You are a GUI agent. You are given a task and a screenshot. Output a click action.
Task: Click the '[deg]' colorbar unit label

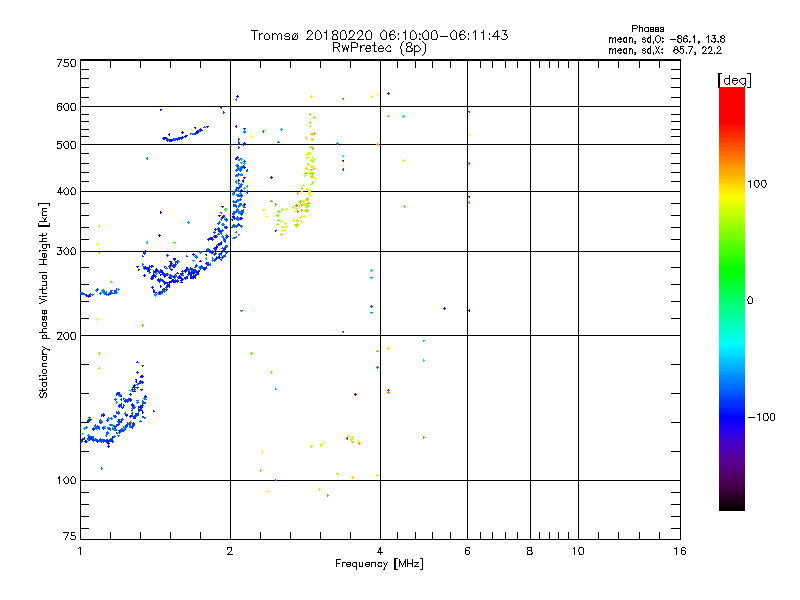click(x=734, y=80)
